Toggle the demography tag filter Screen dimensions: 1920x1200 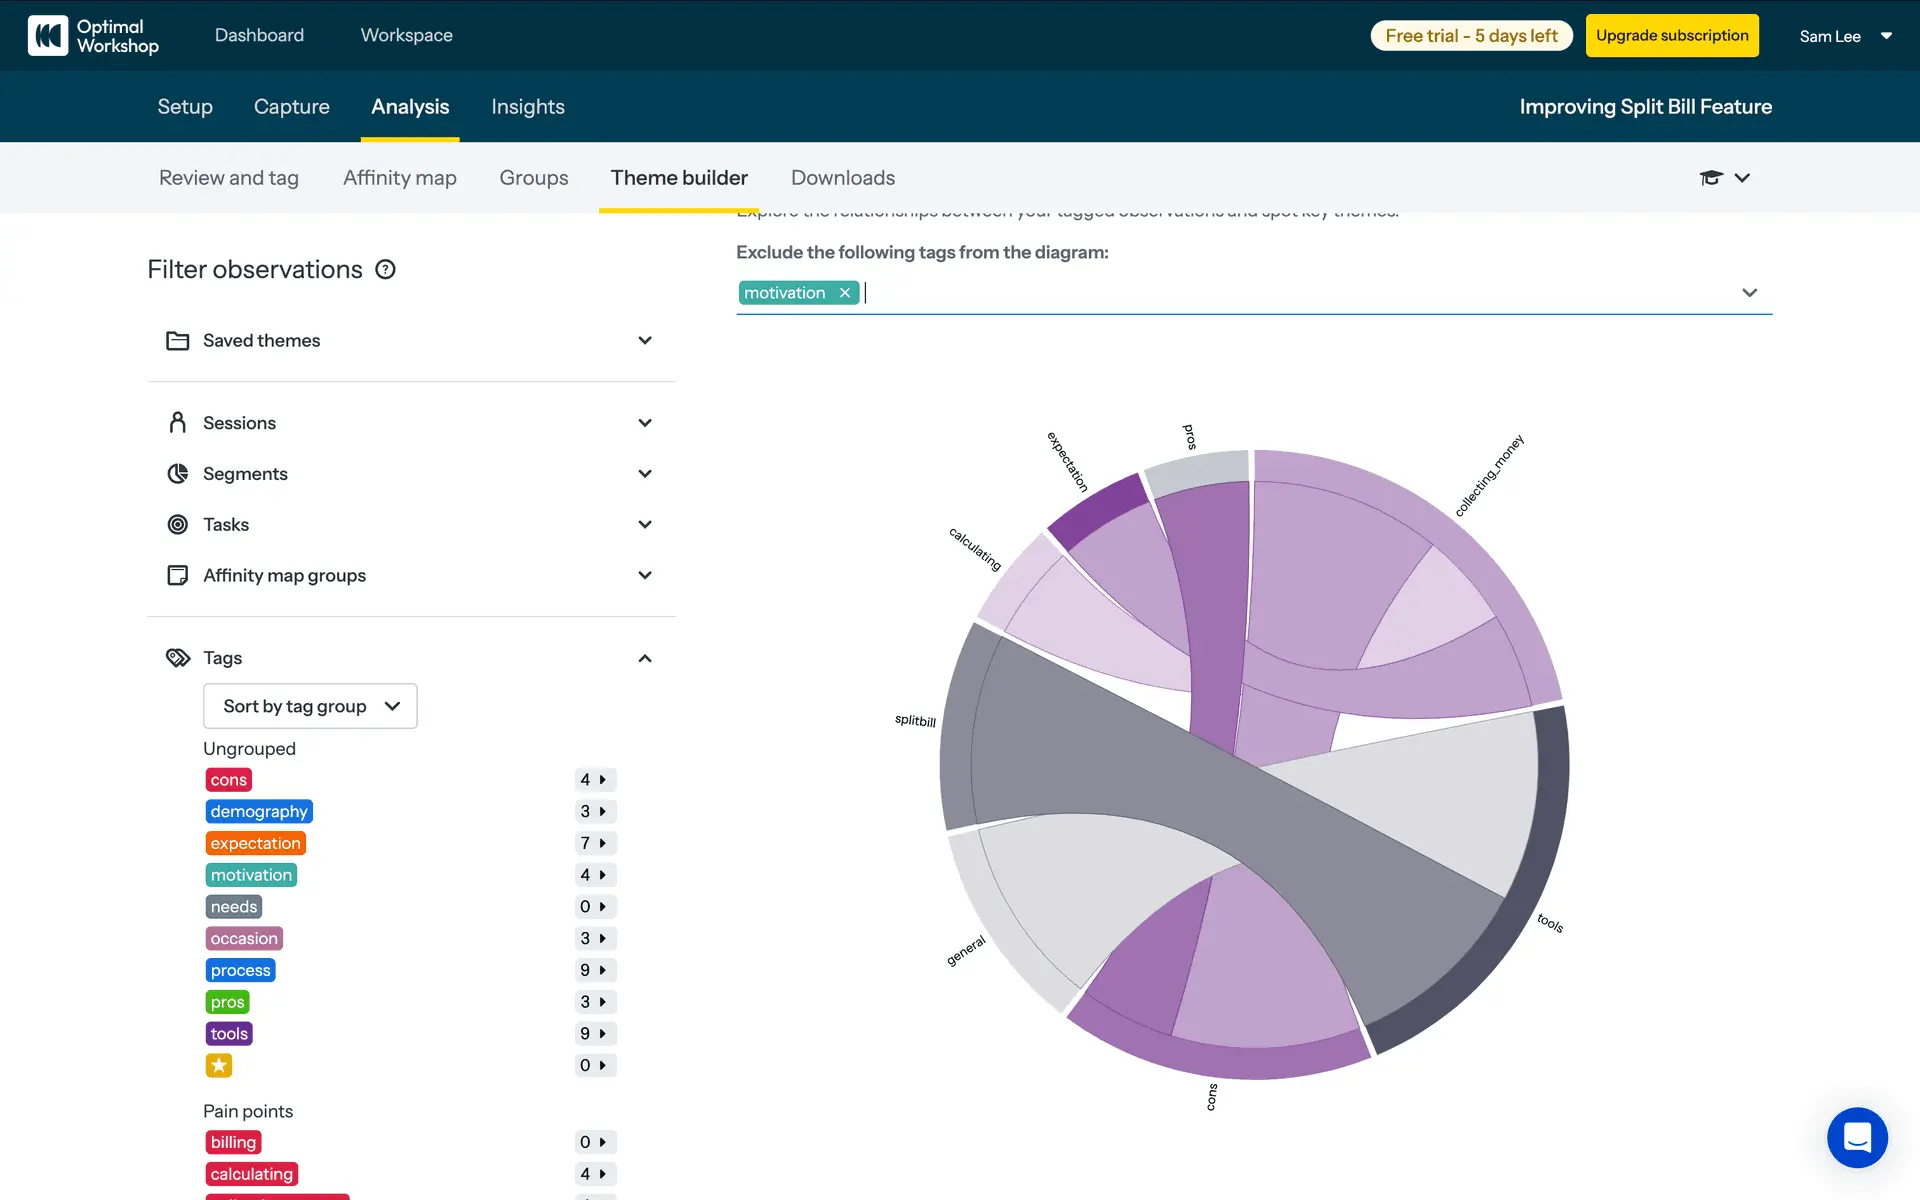[259, 811]
